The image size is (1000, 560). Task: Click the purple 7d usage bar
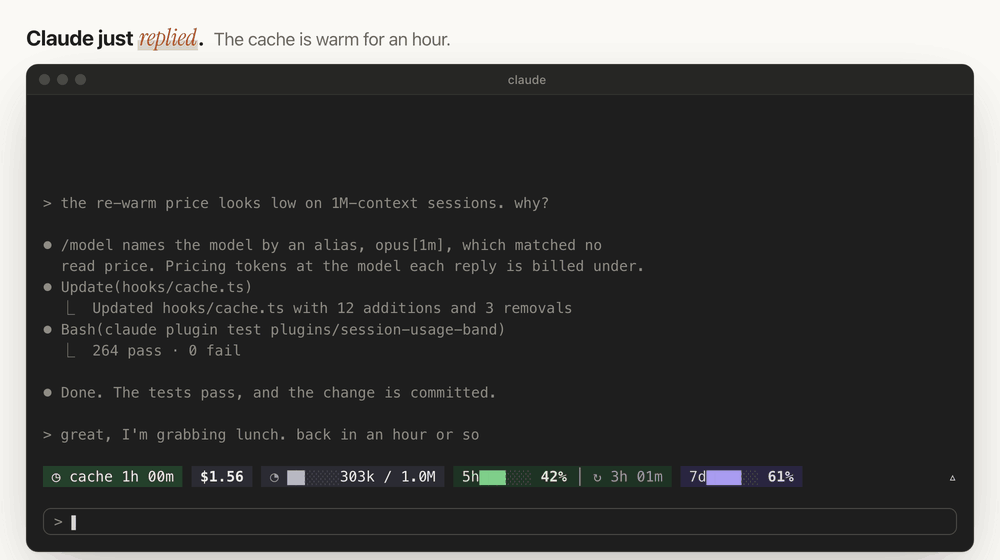[x=732, y=477]
